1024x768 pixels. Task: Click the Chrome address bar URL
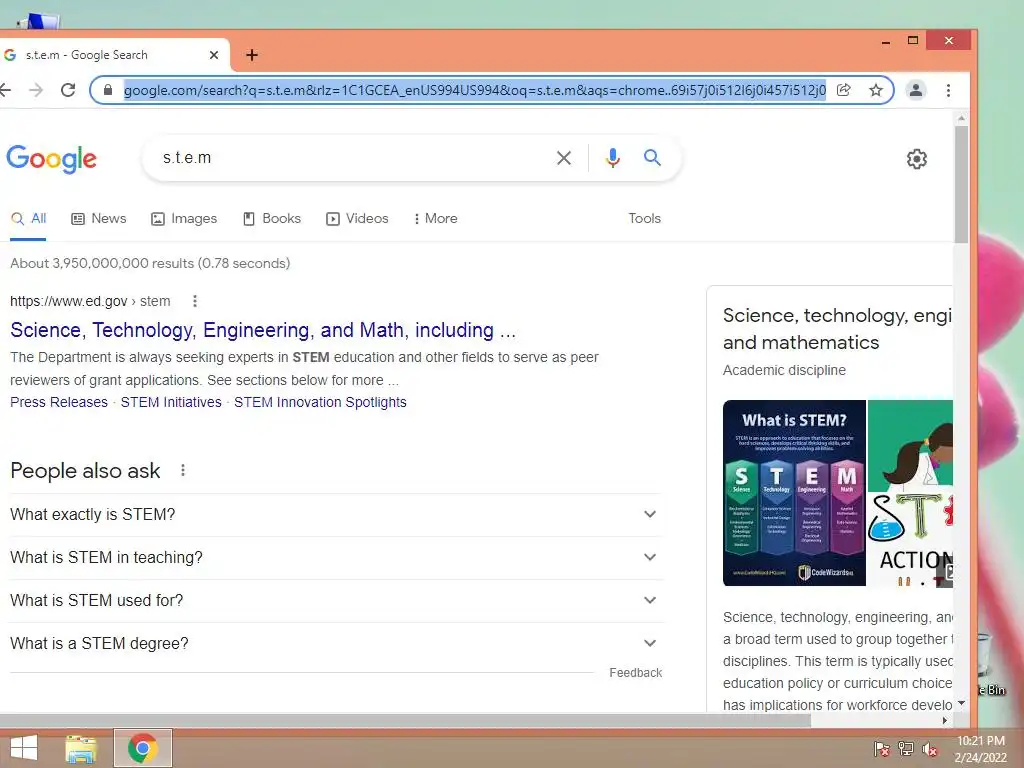475,90
